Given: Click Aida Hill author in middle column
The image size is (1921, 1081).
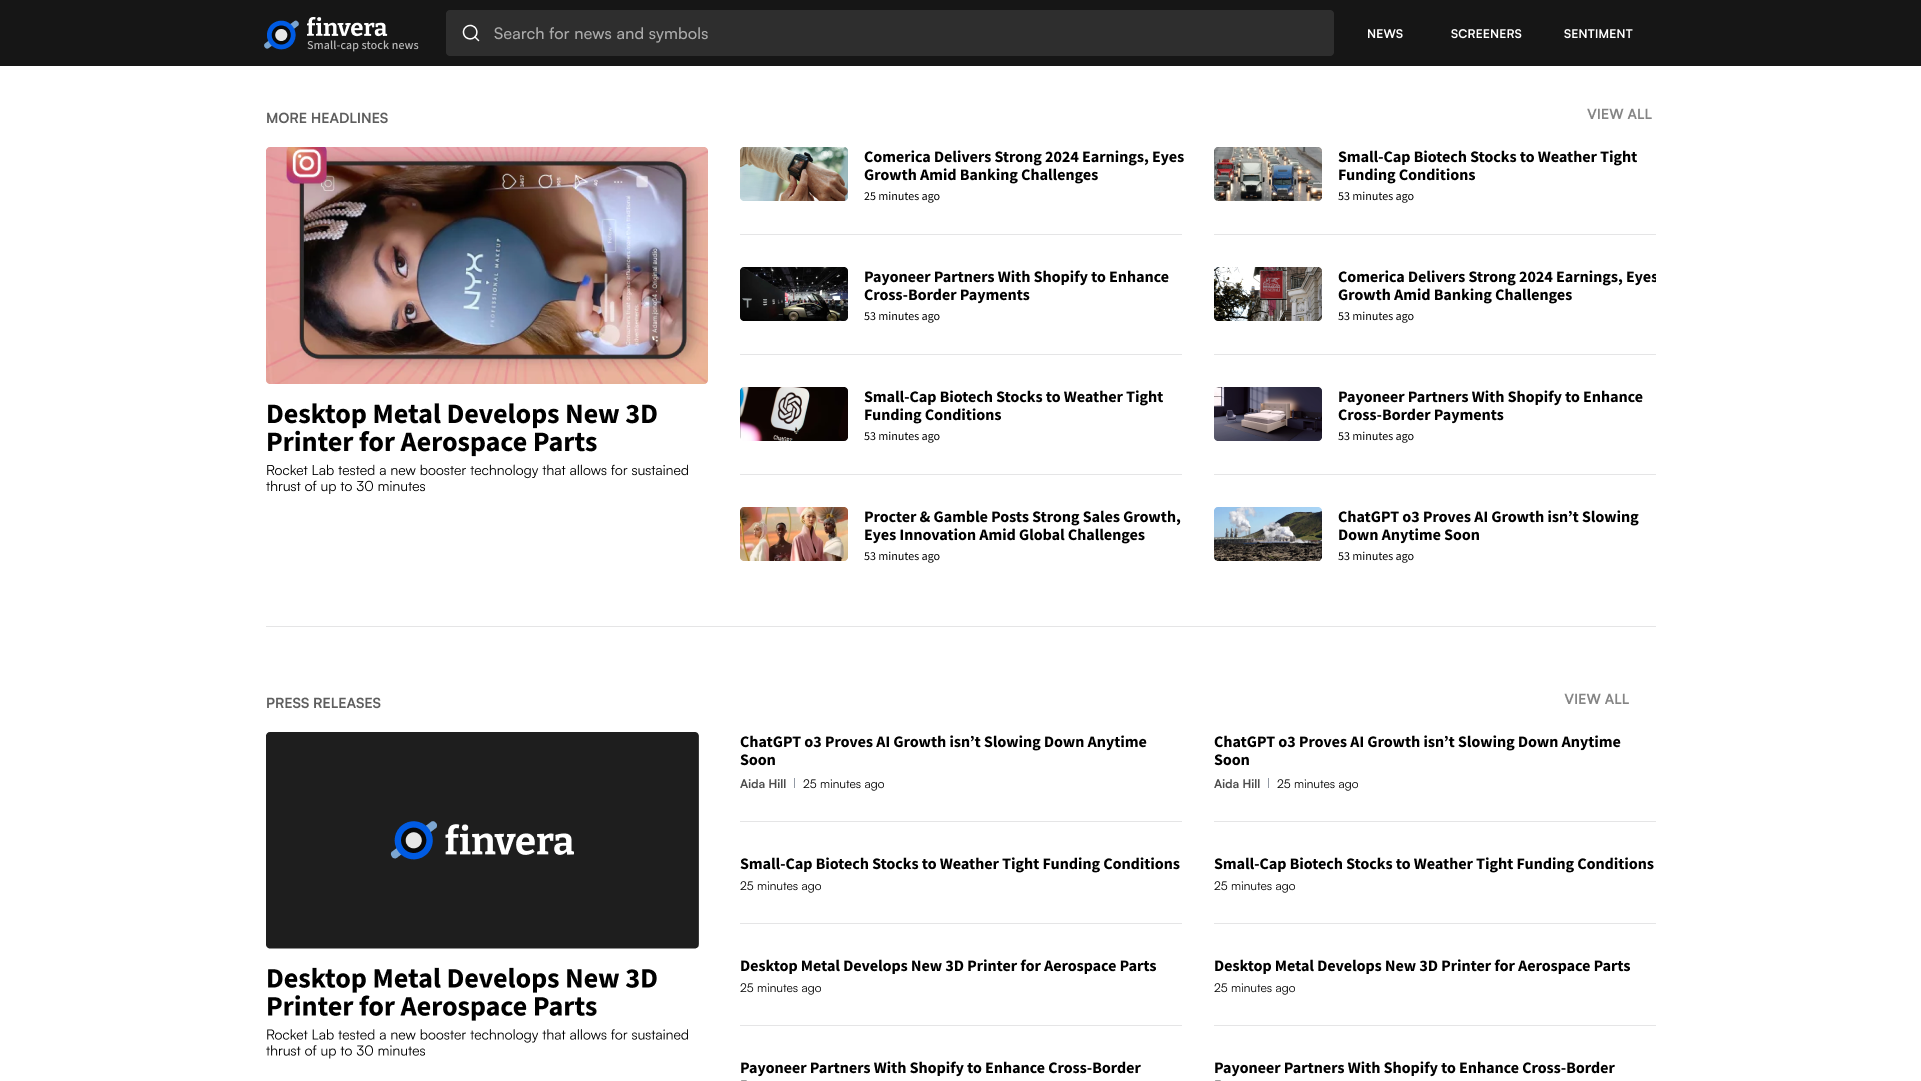Looking at the screenshot, I should click(762, 784).
